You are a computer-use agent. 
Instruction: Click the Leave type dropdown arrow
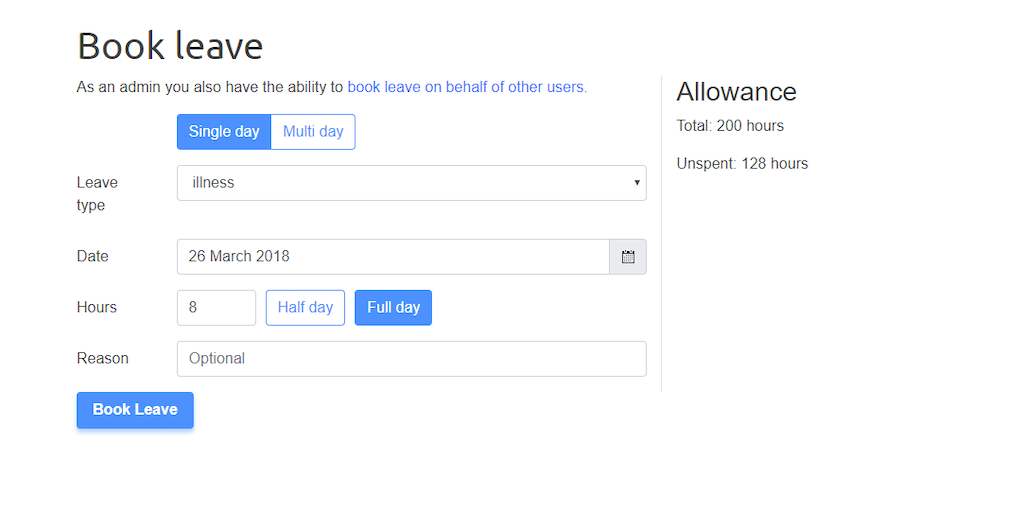[x=637, y=183]
